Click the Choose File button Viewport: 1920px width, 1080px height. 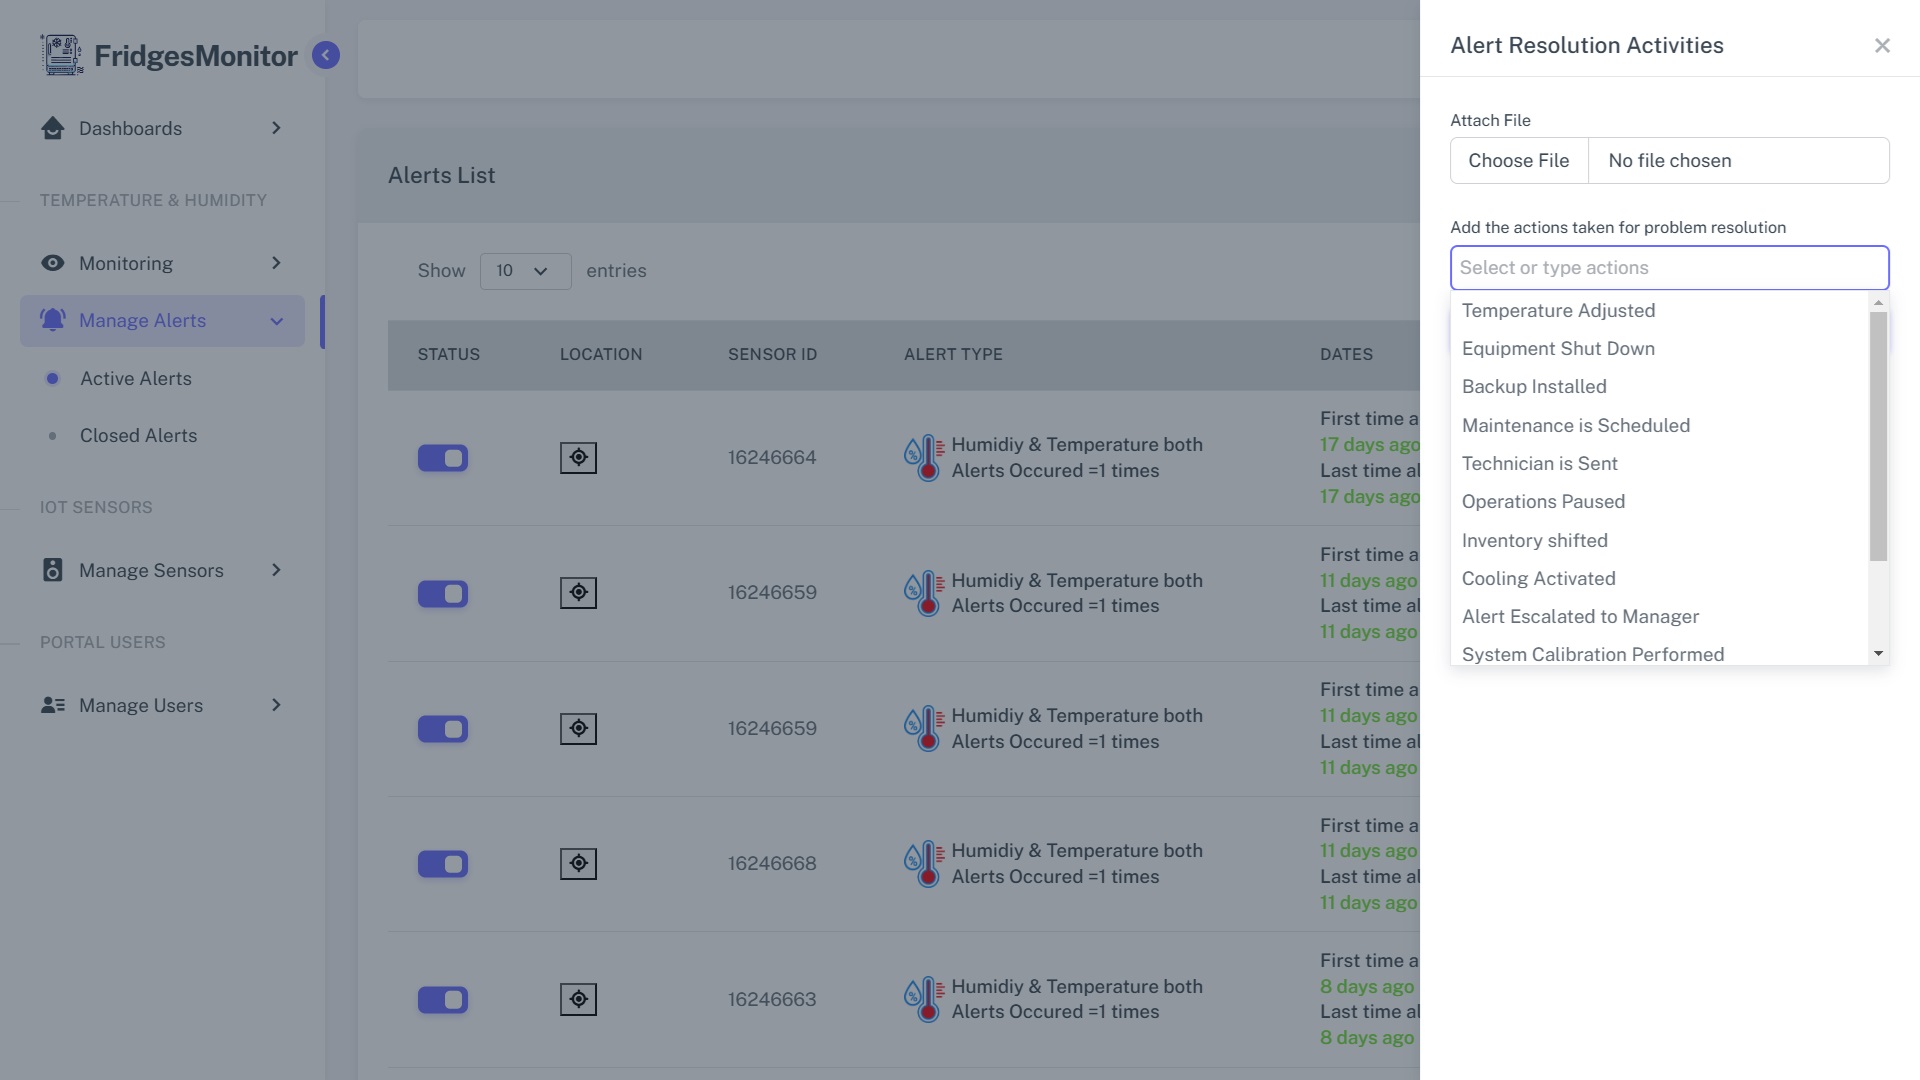[x=1518, y=161]
